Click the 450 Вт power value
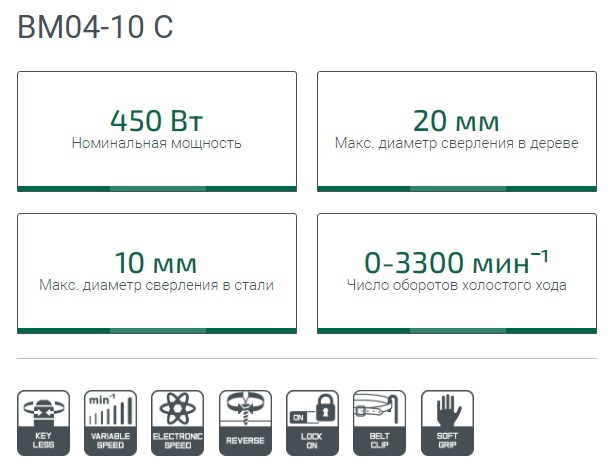Screen dimensions: 613x469 click(157, 122)
